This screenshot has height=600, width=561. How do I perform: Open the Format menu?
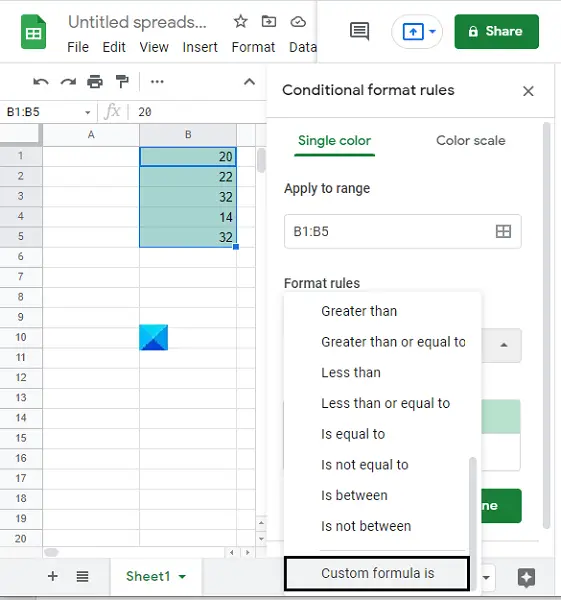(253, 47)
